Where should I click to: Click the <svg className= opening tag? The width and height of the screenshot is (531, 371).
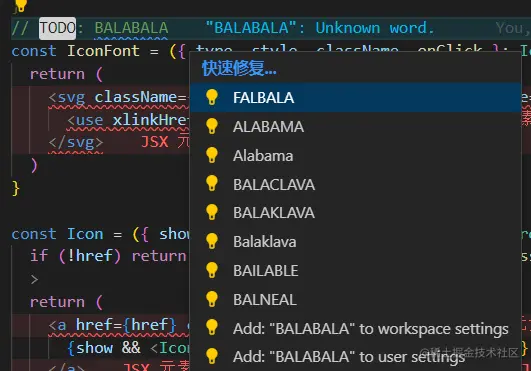click(x=118, y=97)
